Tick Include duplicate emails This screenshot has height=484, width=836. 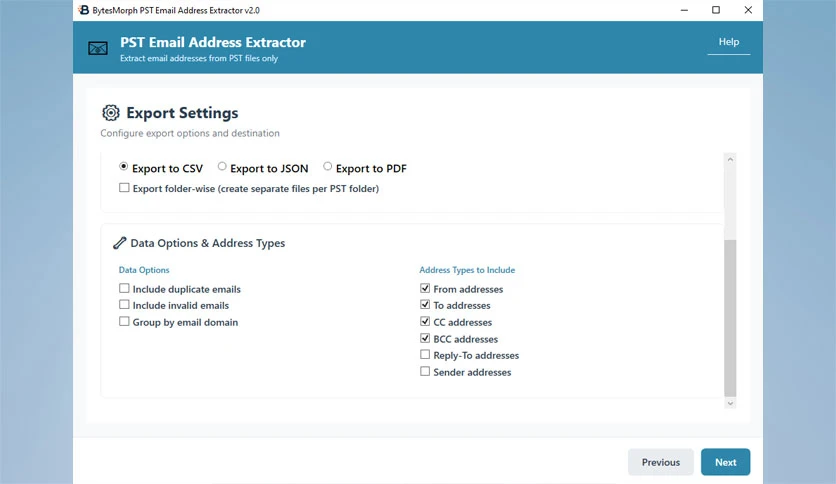[124, 288]
